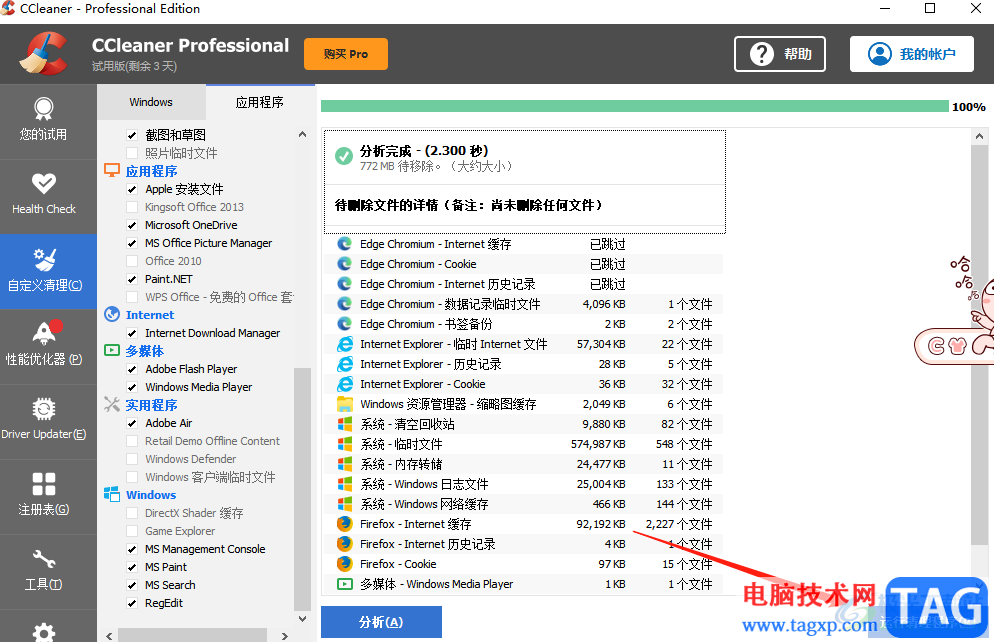994x642 pixels.
Task: Open 我的帐户 account button
Action: tap(912, 54)
